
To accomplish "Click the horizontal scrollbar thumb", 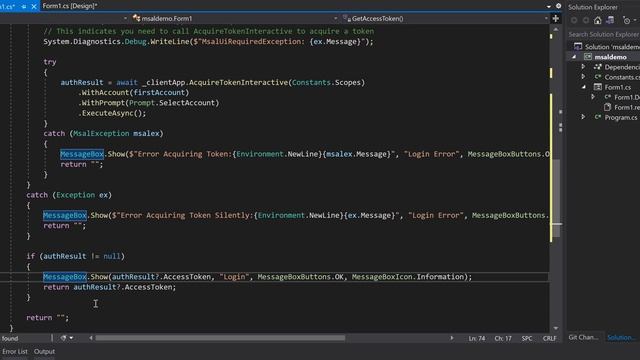I will tap(220, 338).
